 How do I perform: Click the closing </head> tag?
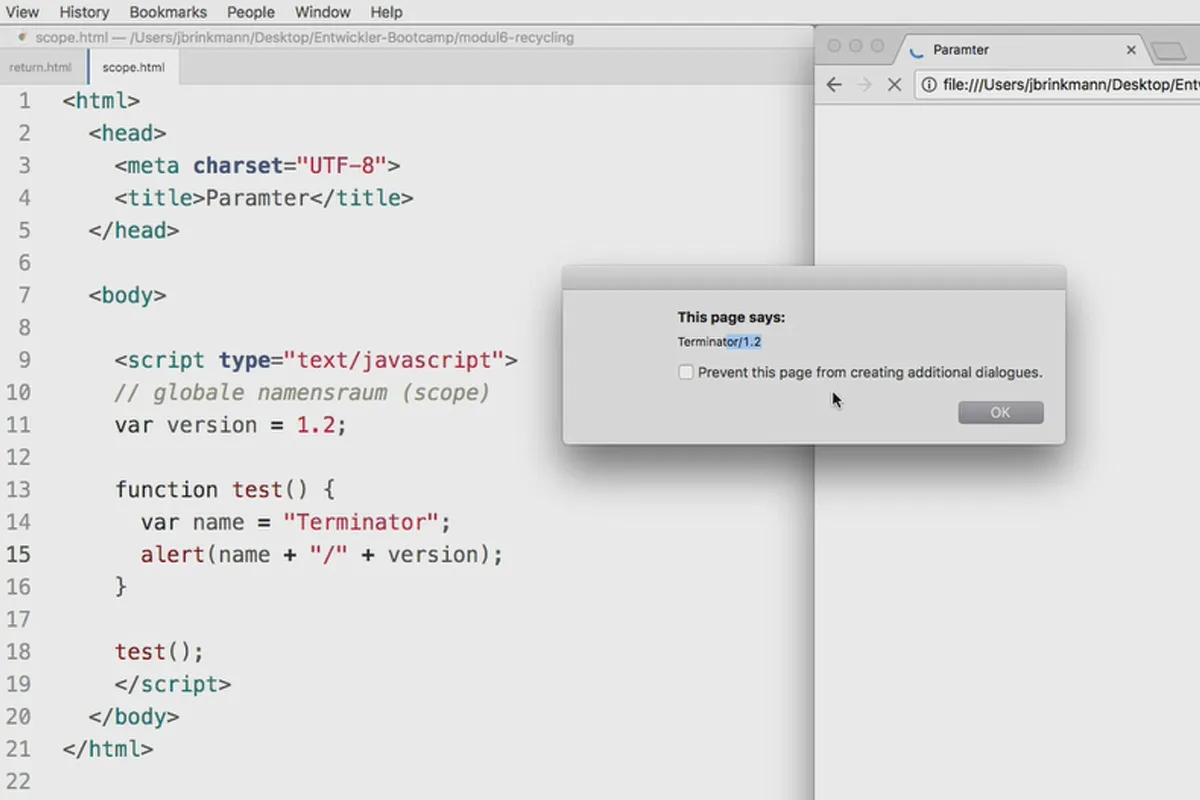[133, 230]
